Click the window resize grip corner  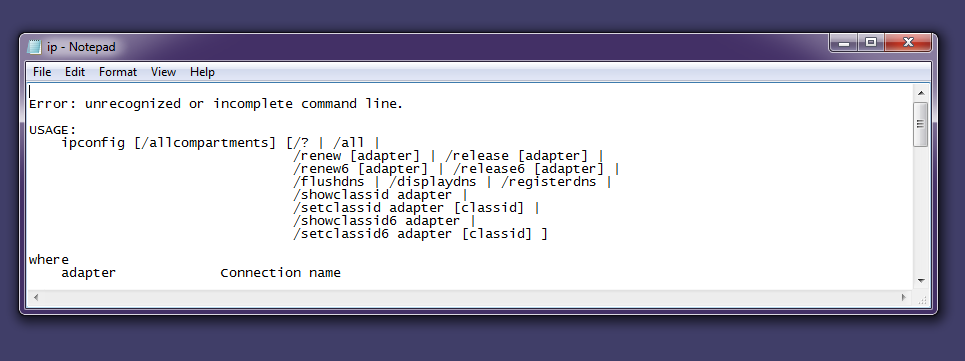[922, 298]
